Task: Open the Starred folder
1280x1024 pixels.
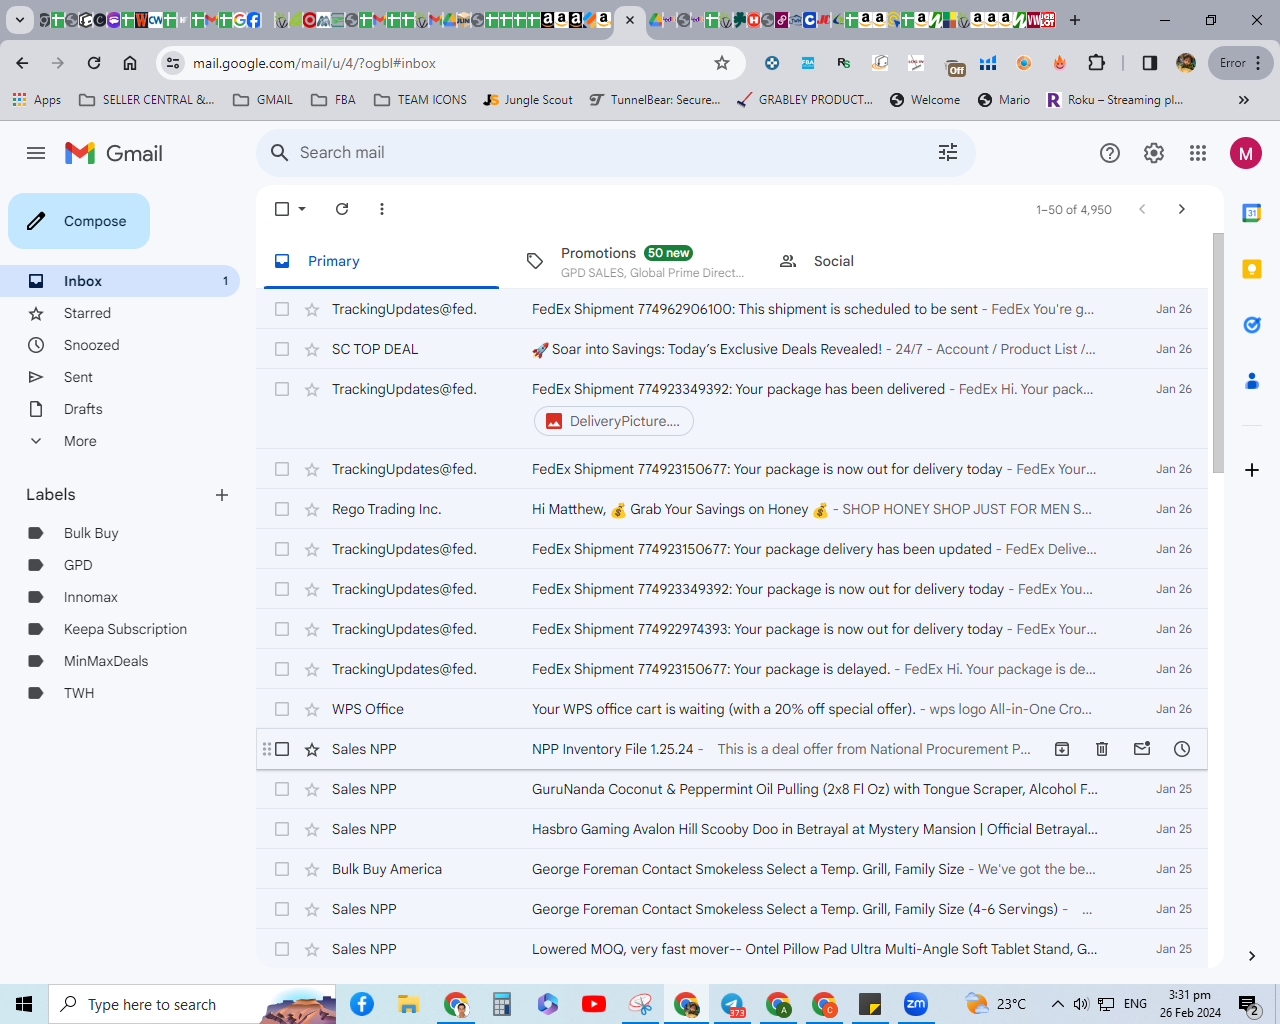Action: point(120,313)
